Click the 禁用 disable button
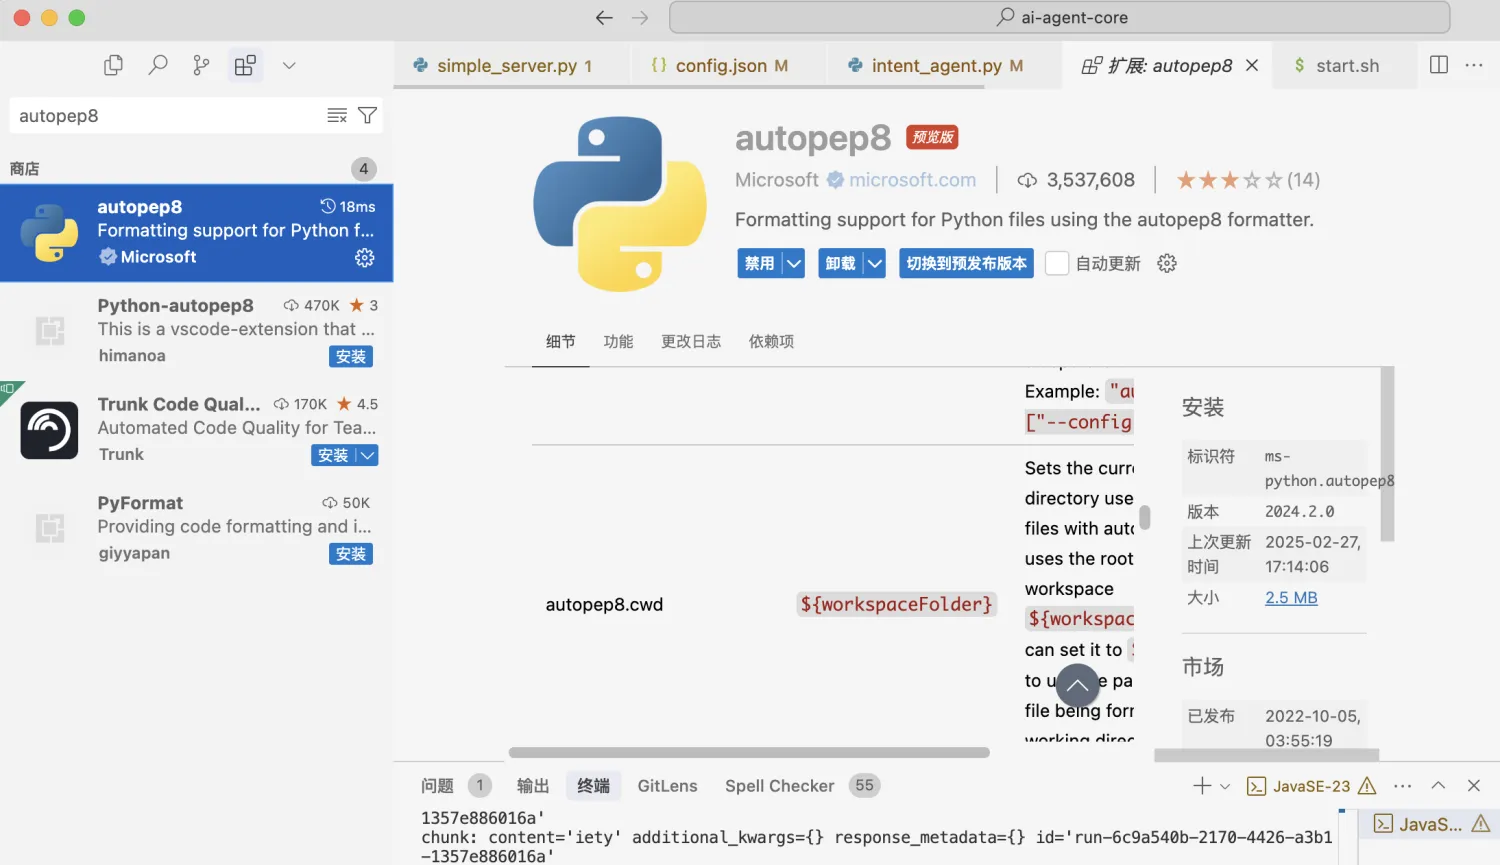The width and height of the screenshot is (1500, 865). [x=759, y=264]
